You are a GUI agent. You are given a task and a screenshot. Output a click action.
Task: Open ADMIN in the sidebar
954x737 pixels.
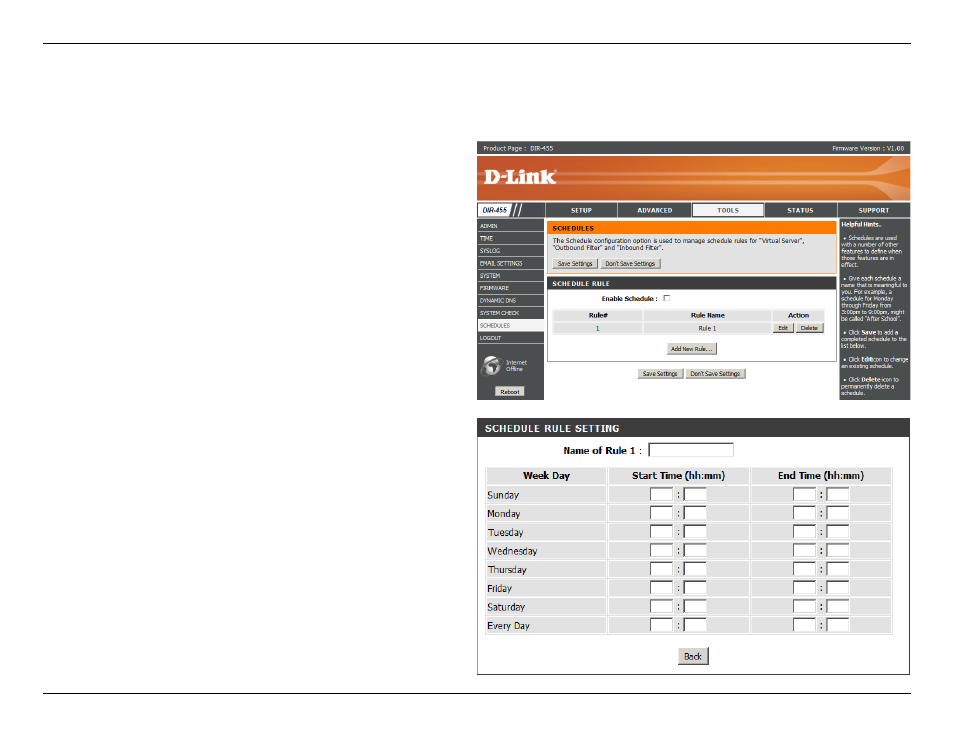click(x=510, y=226)
